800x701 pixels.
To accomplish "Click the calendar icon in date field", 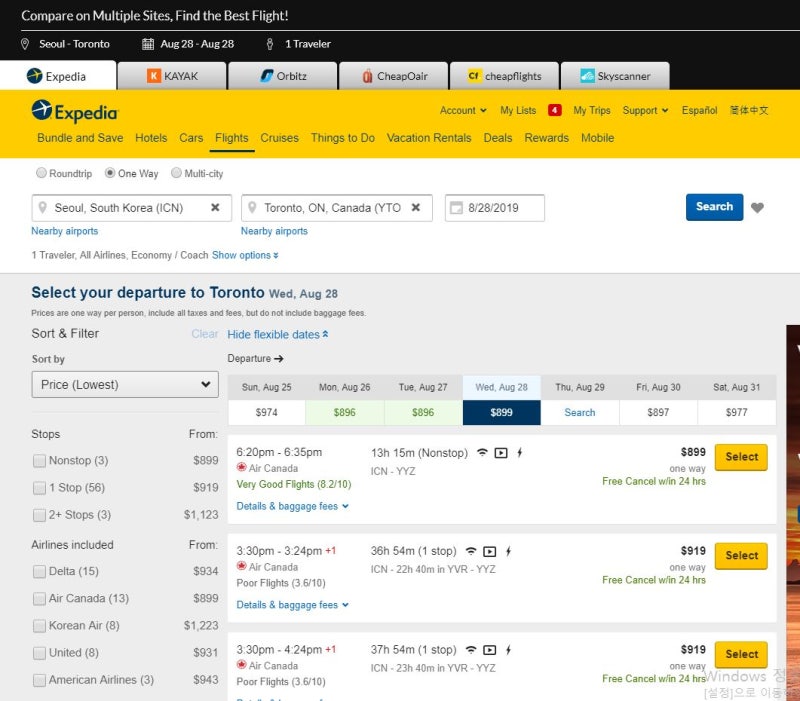I will pyautogui.click(x=456, y=208).
